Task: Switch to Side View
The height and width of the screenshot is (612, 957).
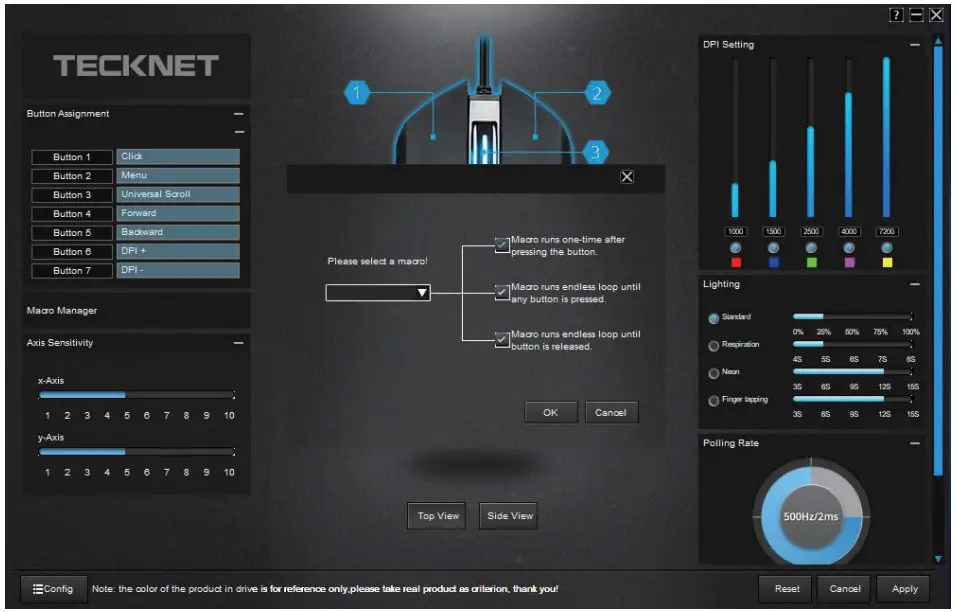Action: 509,516
